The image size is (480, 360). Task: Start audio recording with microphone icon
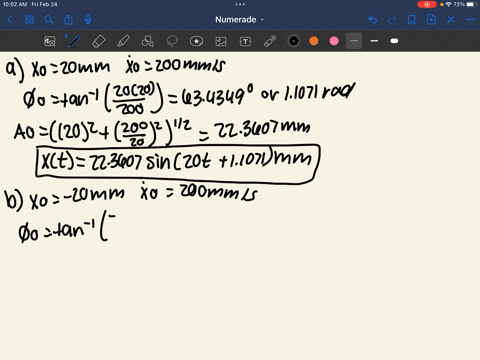88,20
